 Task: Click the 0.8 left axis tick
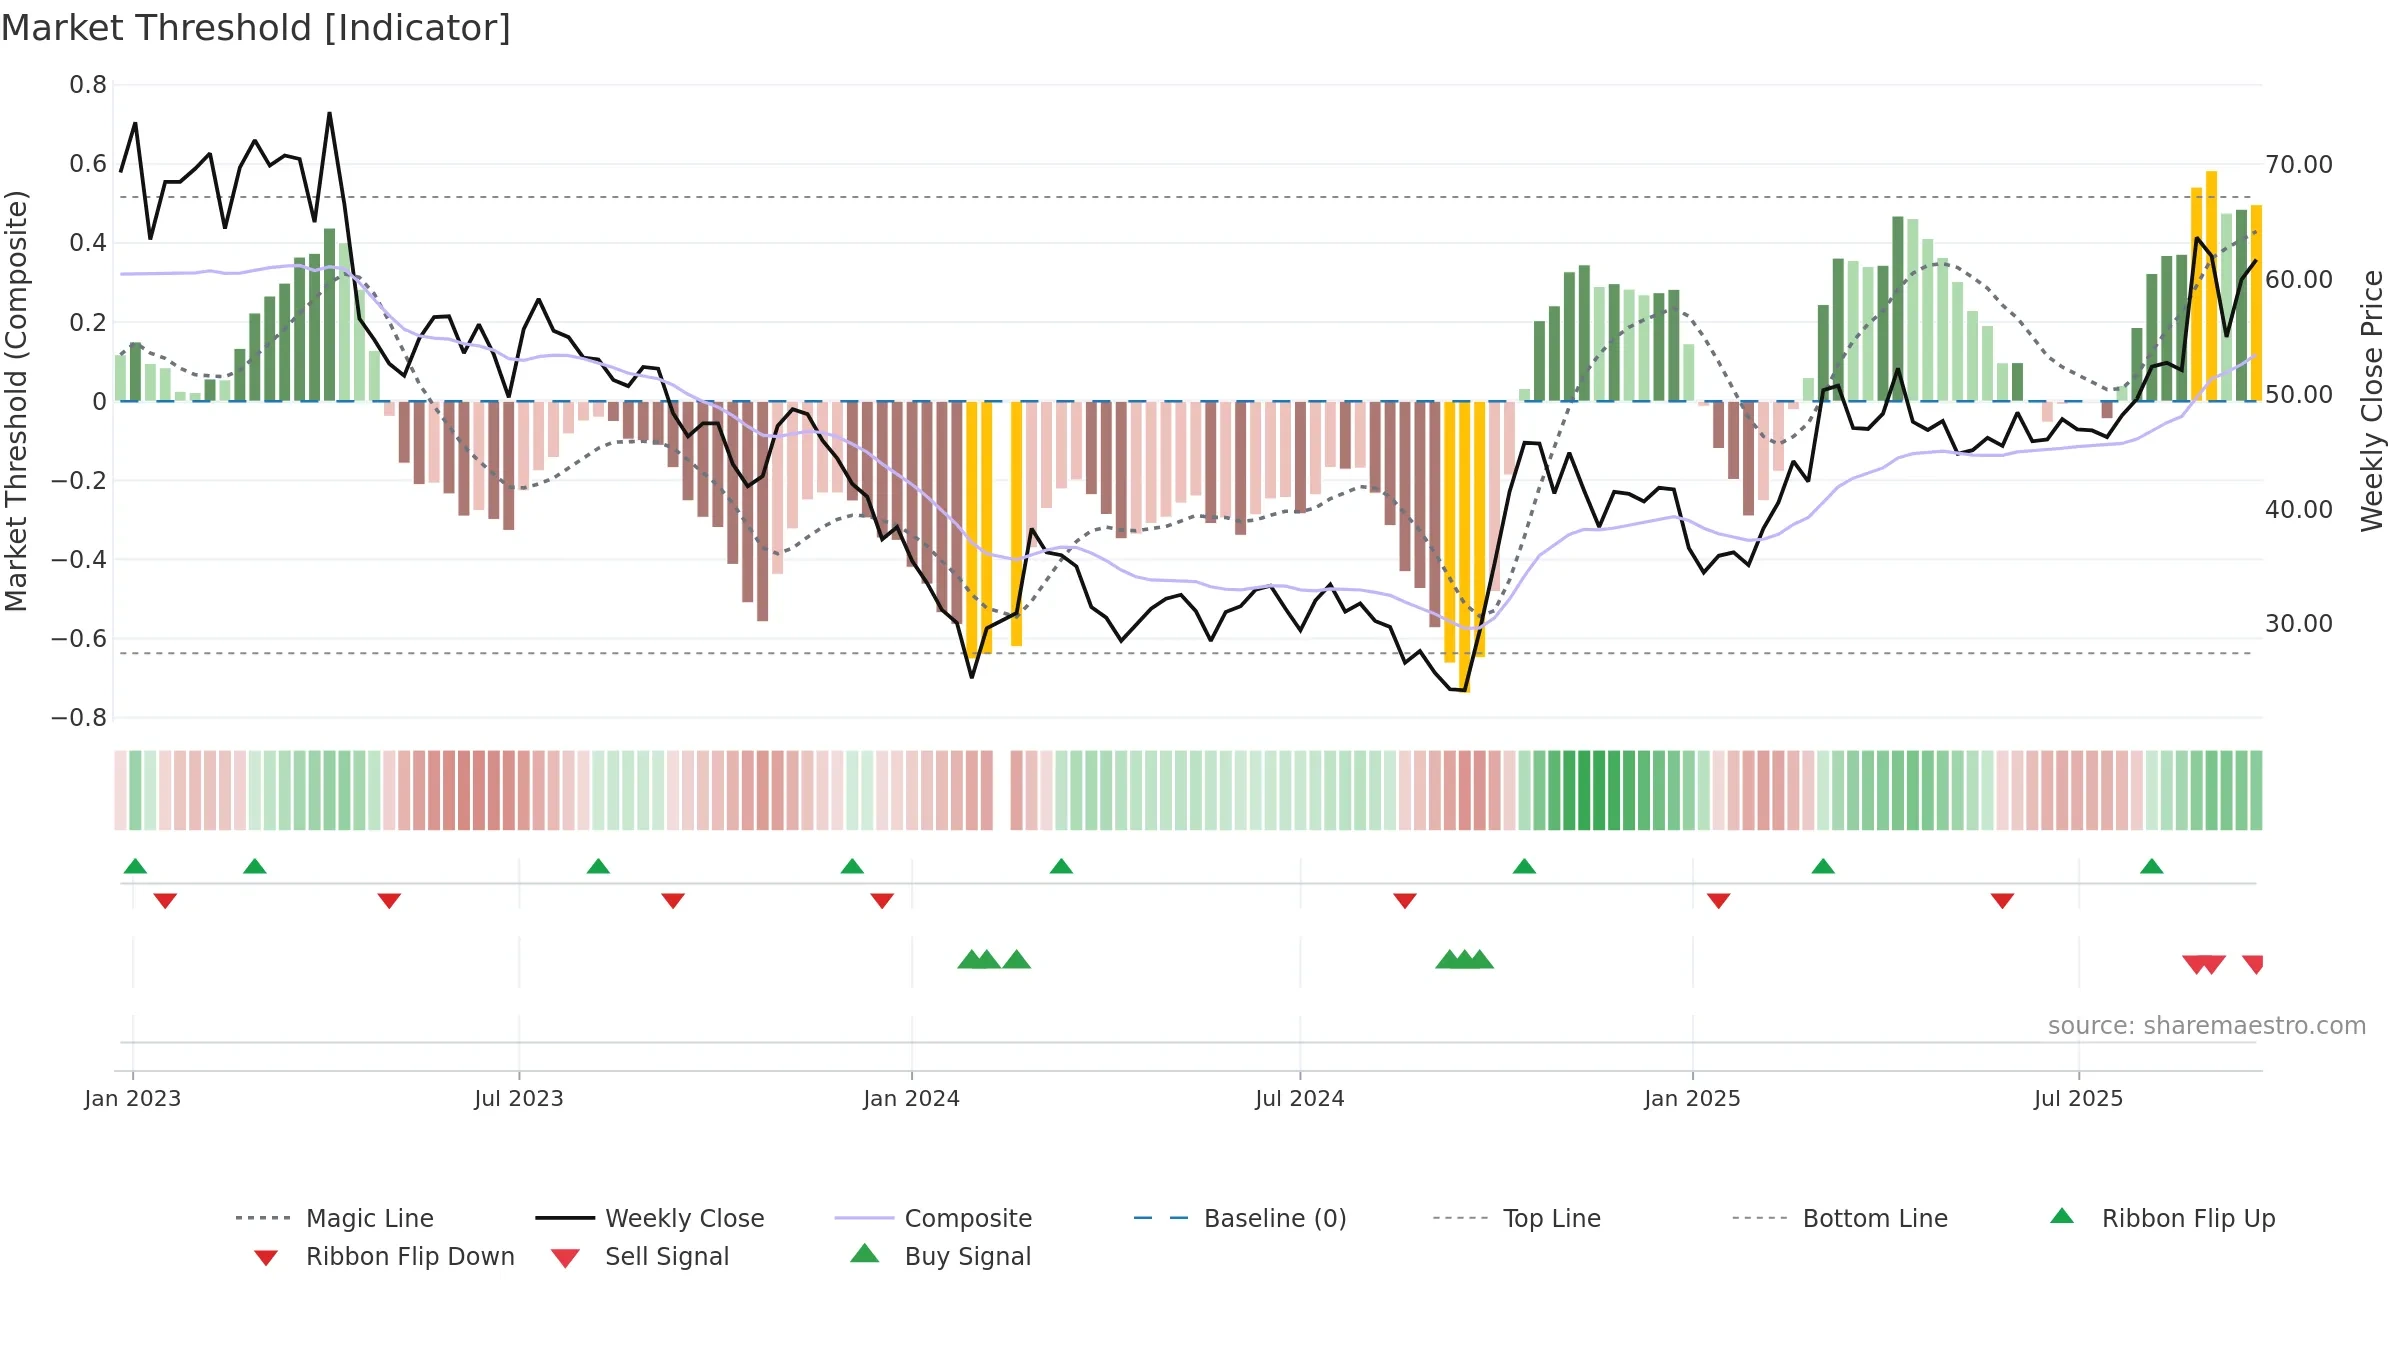coord(88,85)
